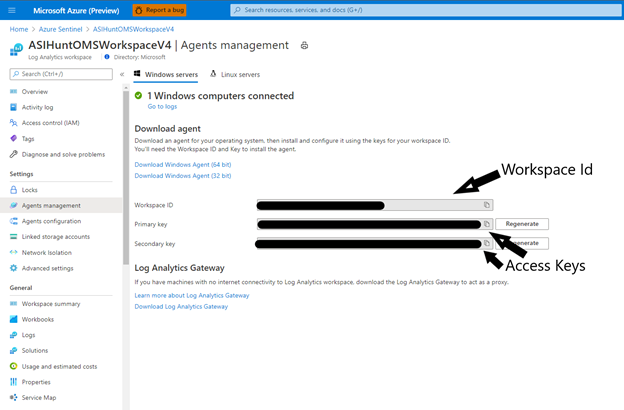The width and height of the screenshot is (624, 410).
Task: Click the Usage and estimated costs circle icon
Action: 14,366
